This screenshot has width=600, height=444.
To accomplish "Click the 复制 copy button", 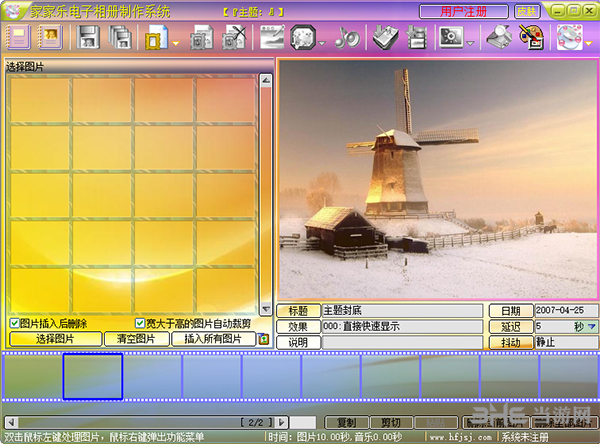I will (347, 423).
